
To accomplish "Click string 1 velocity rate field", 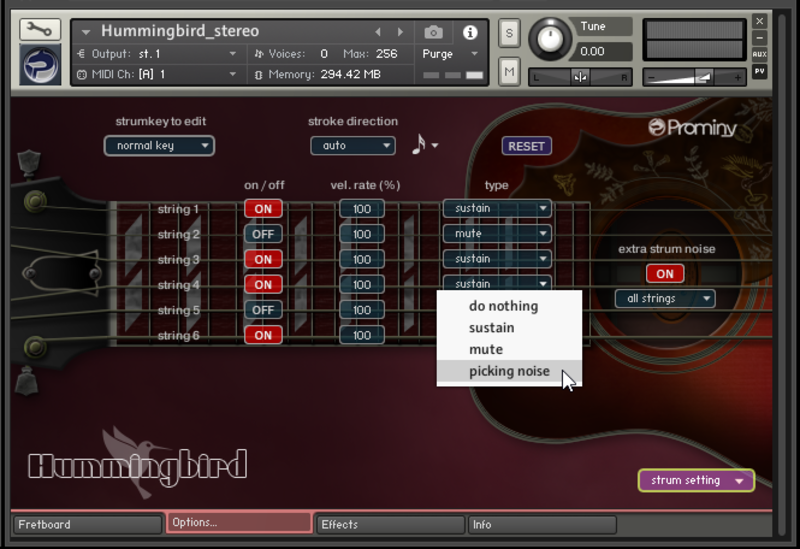I will click(x=362, y=209).
